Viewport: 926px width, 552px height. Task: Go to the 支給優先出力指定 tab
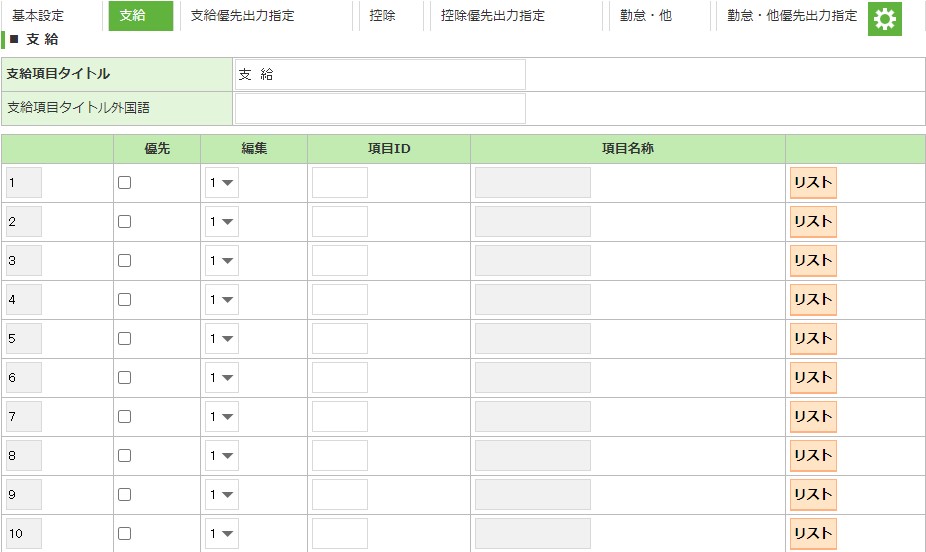[243, 16]
